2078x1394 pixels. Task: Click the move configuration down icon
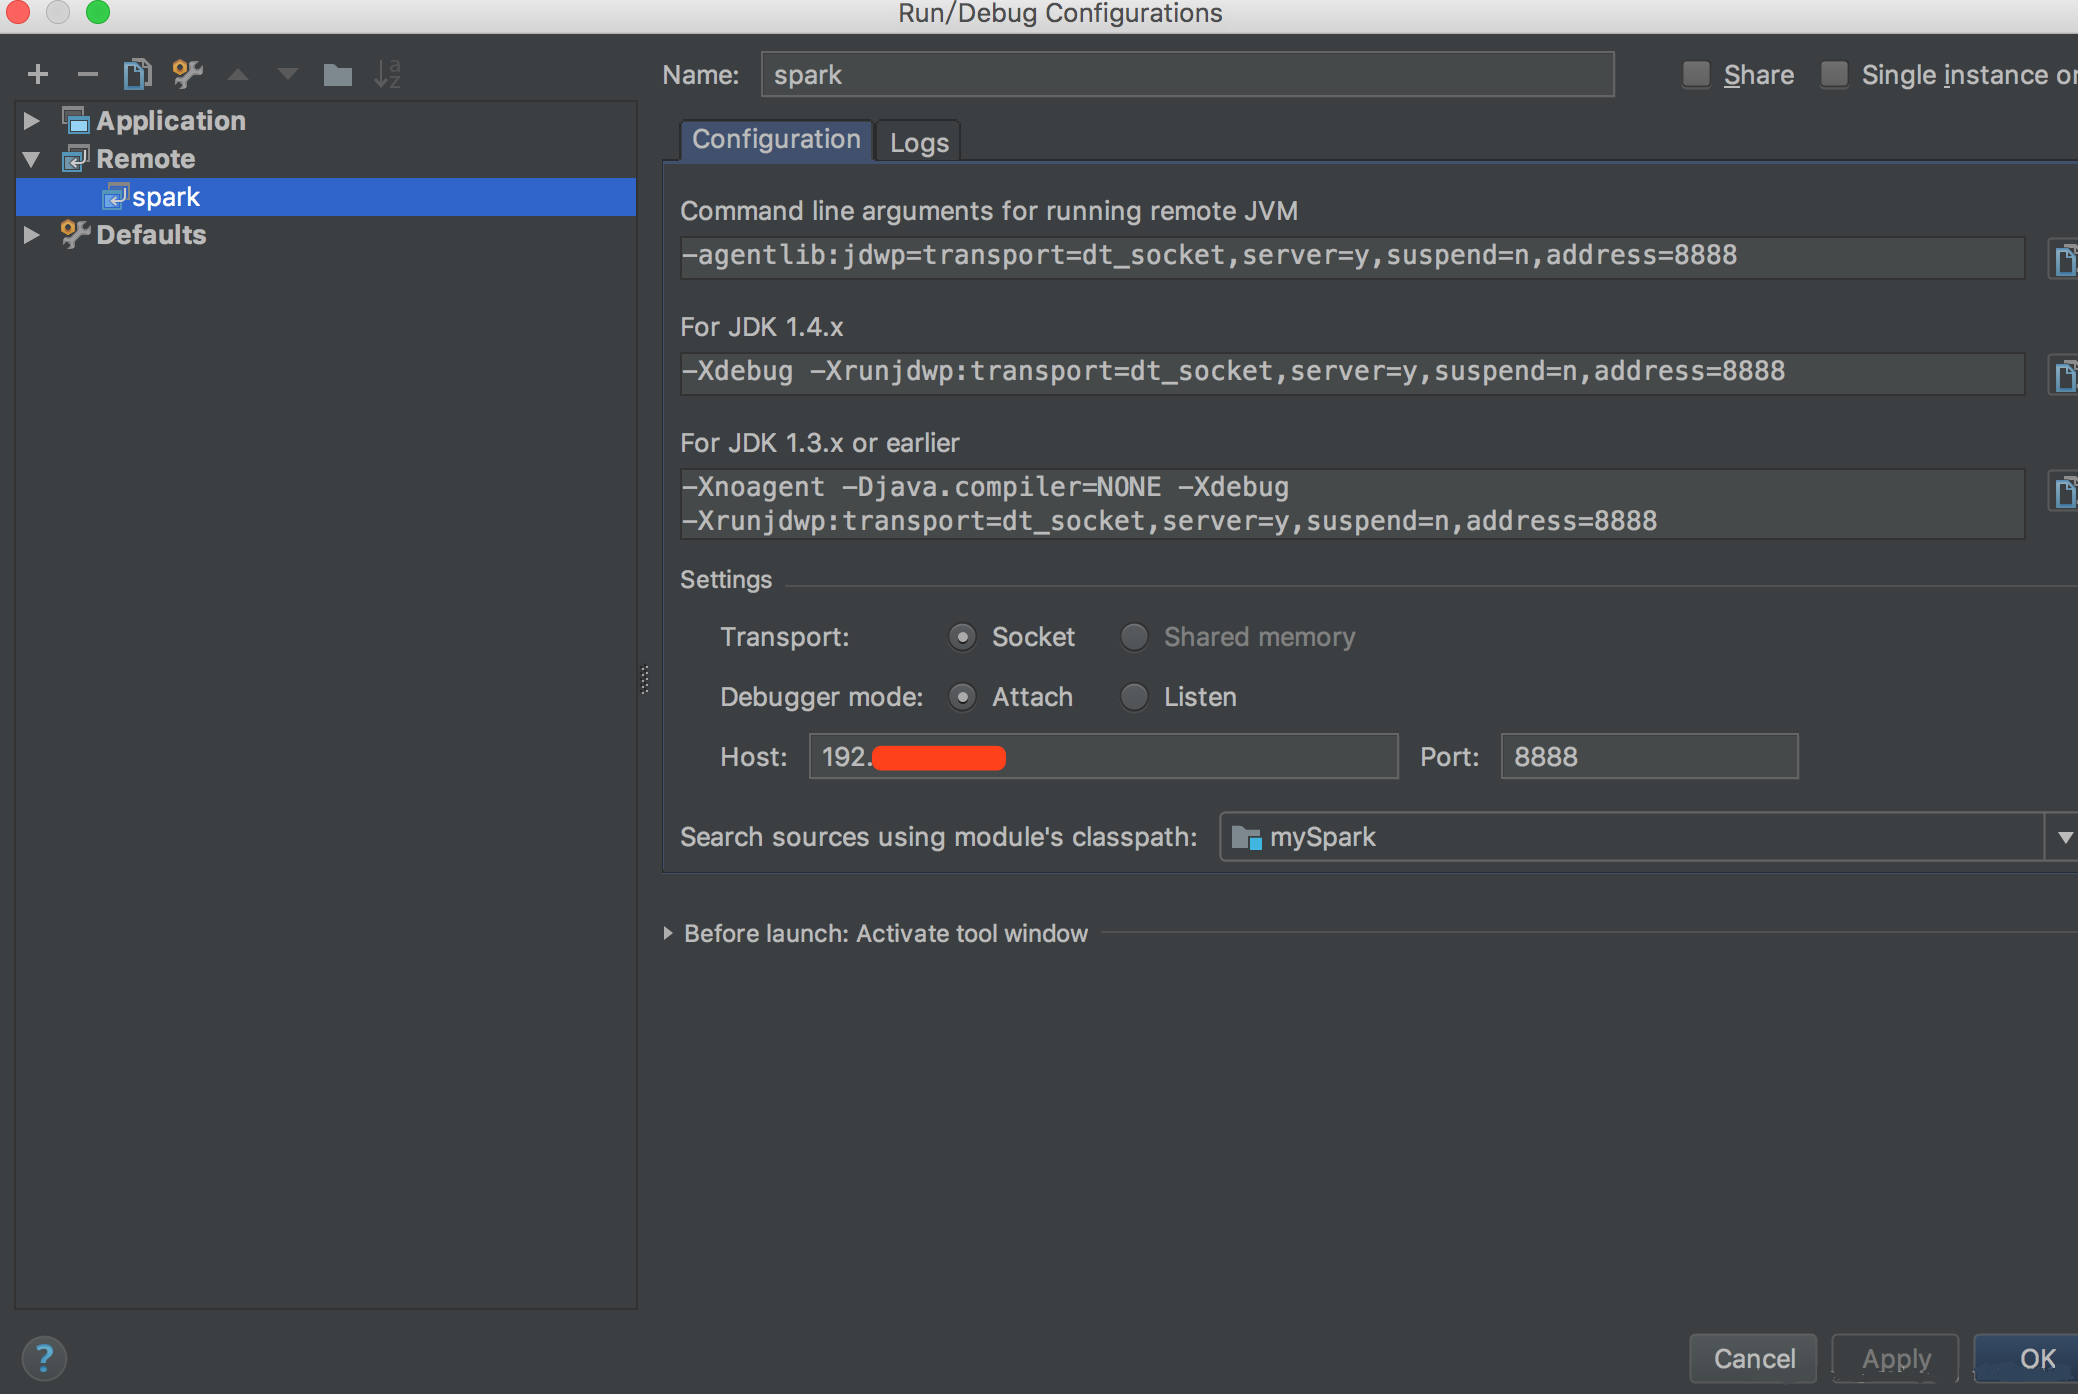(x=285, y=75)
